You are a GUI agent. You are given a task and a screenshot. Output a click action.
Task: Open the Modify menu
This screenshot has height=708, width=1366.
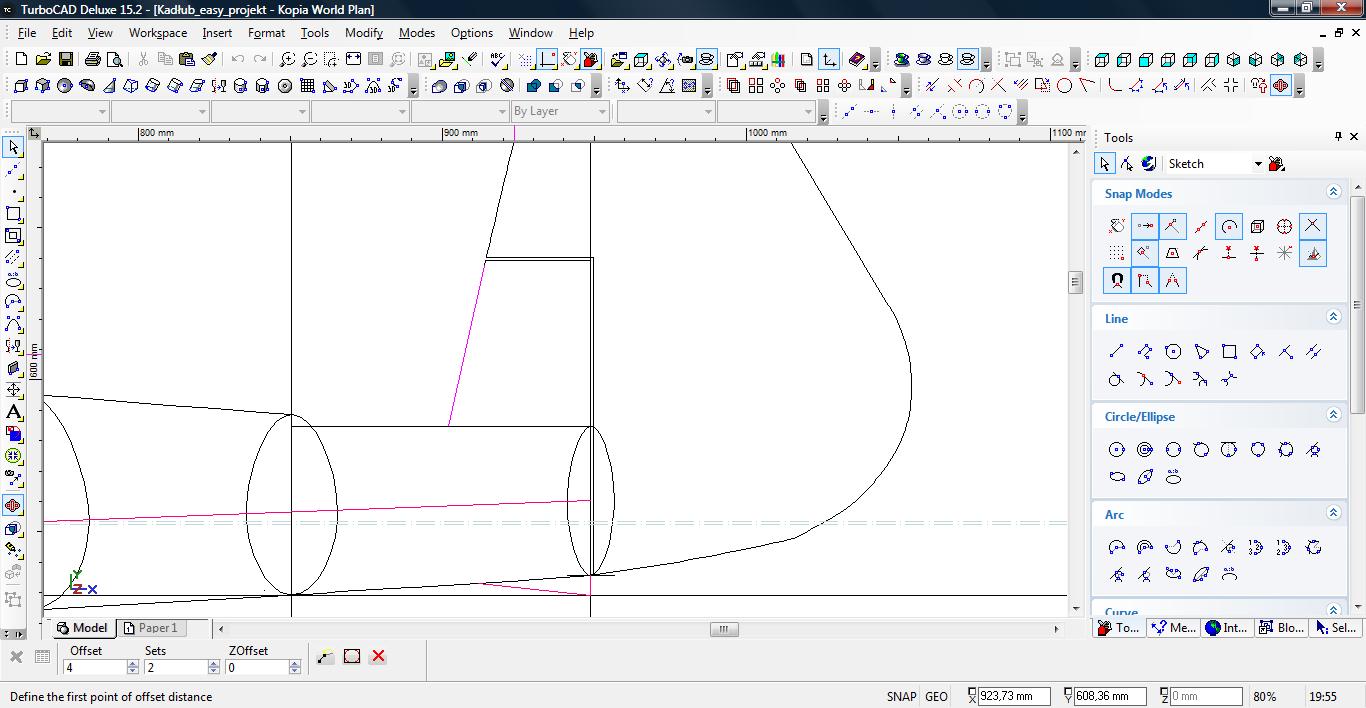pyautogui.click(x=363, y=33)
